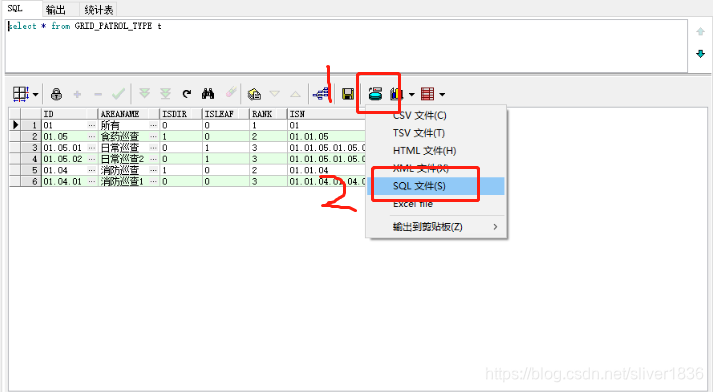Click the blue linked query icon
The image size is (713, 392).
point(321,94)
